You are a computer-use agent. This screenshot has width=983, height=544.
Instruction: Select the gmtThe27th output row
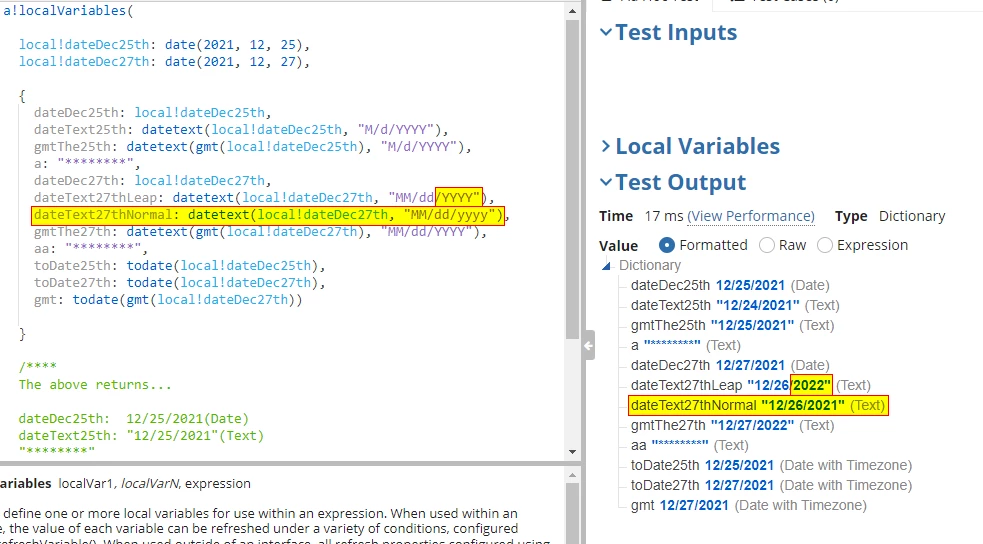pyautogui.click(x=732, y=426)
